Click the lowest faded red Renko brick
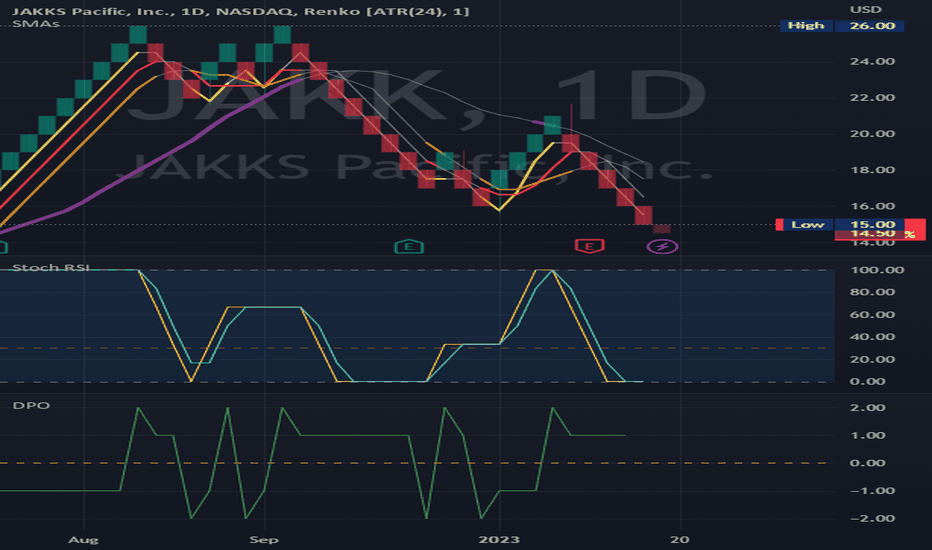This screenshot has height=550, width=932. tap(662, 229)
